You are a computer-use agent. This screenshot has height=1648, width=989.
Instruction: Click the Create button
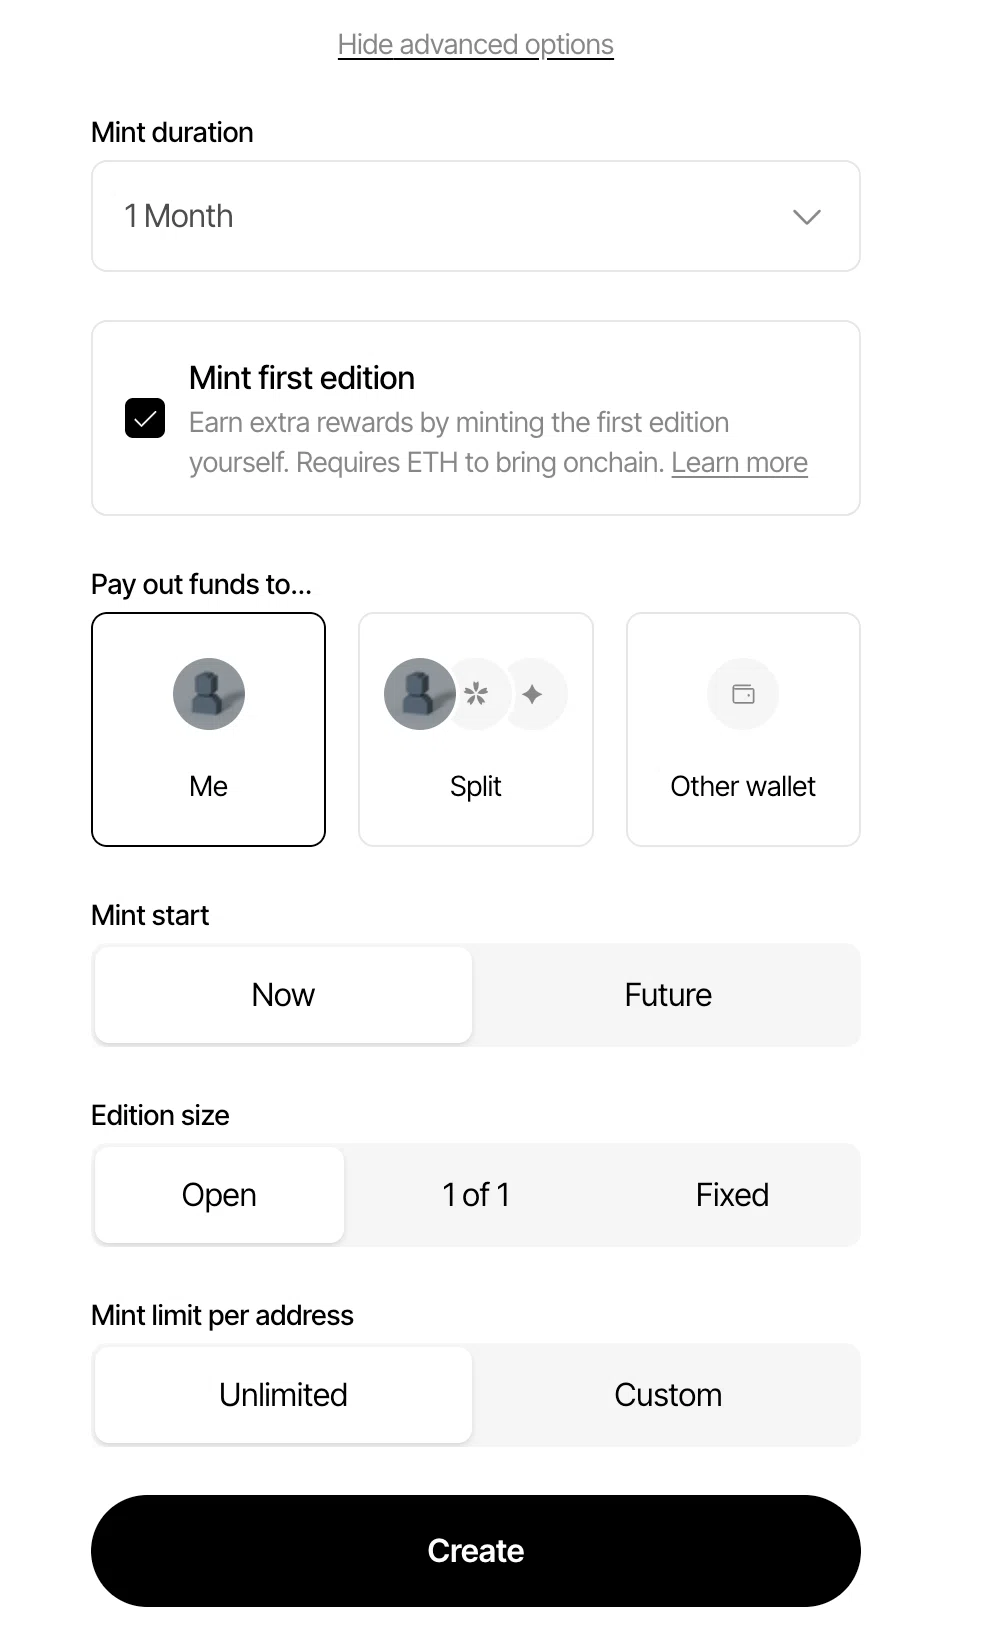476,1551
